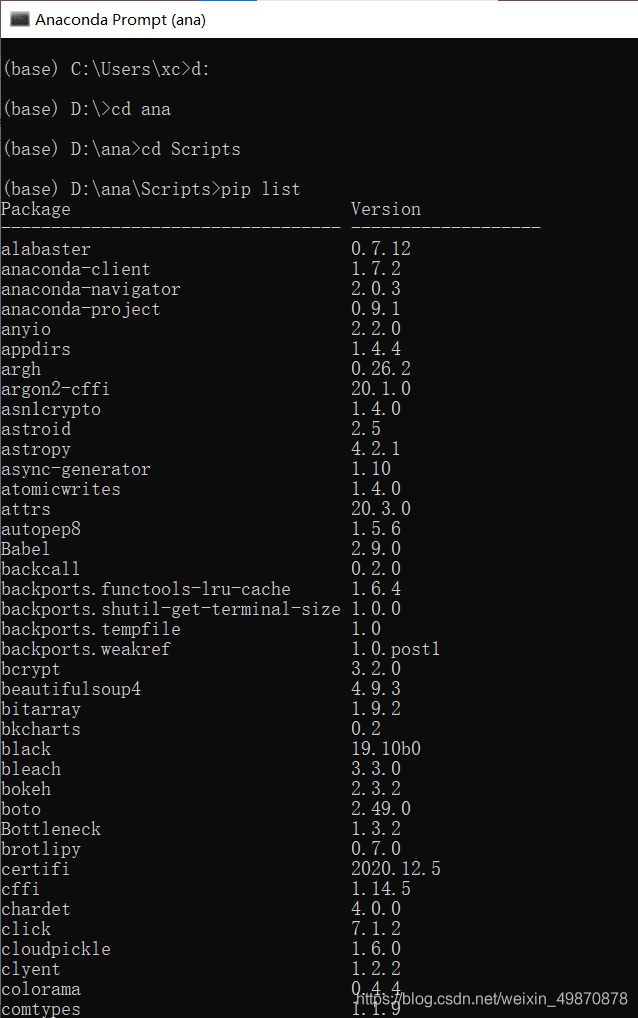
Task: Click the 'pip list' command line
Action: tap(152, 189)
